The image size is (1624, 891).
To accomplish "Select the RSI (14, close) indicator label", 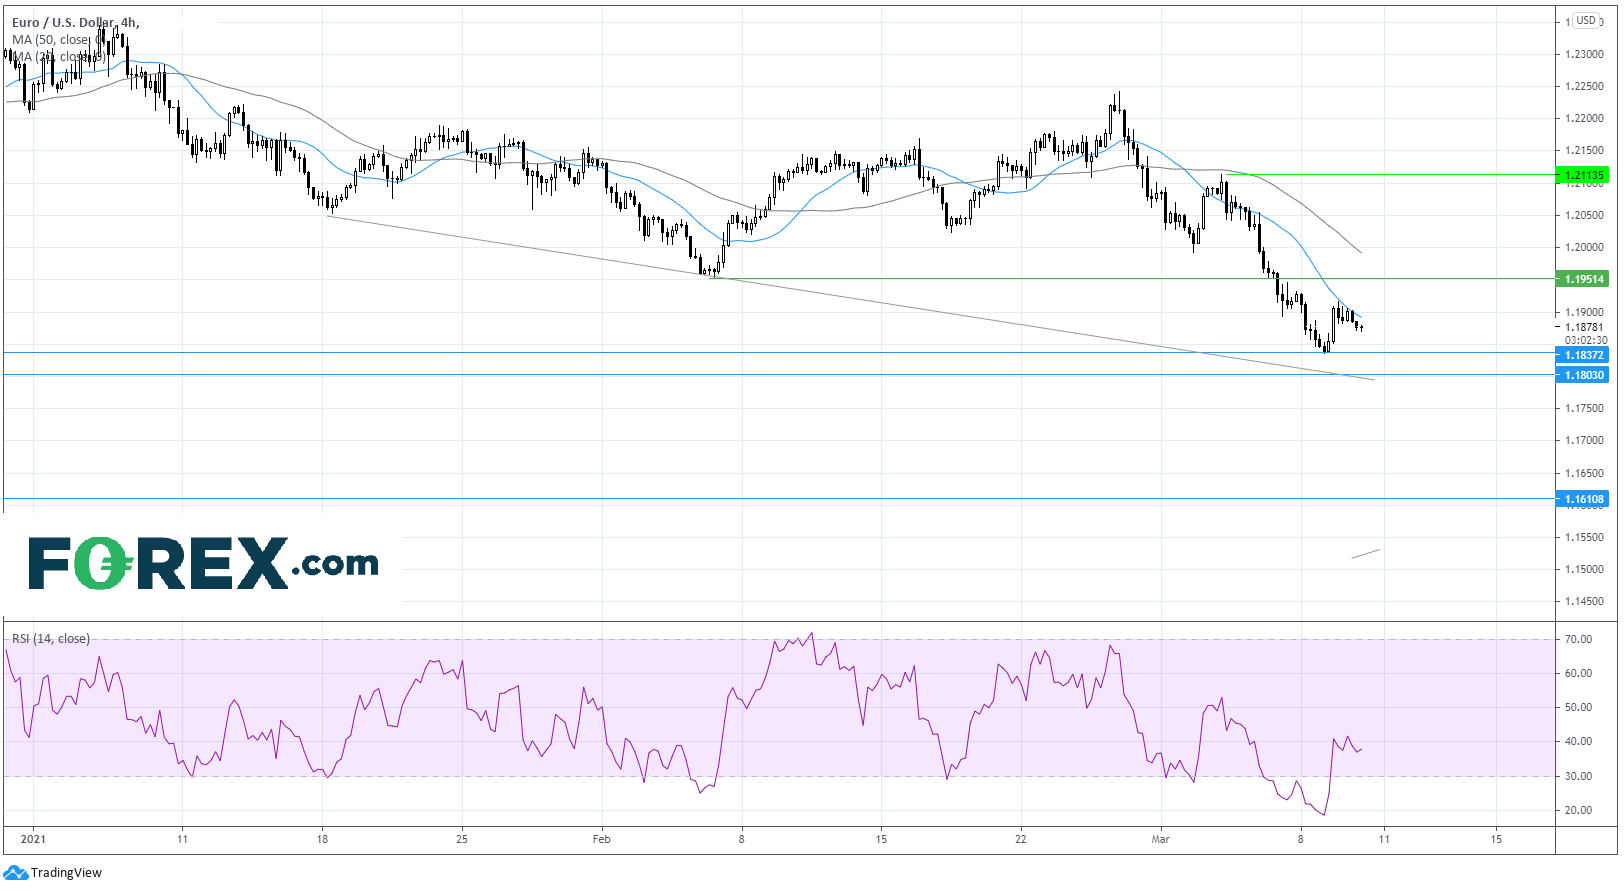I will pyautogui.click(x=51, y=639).
